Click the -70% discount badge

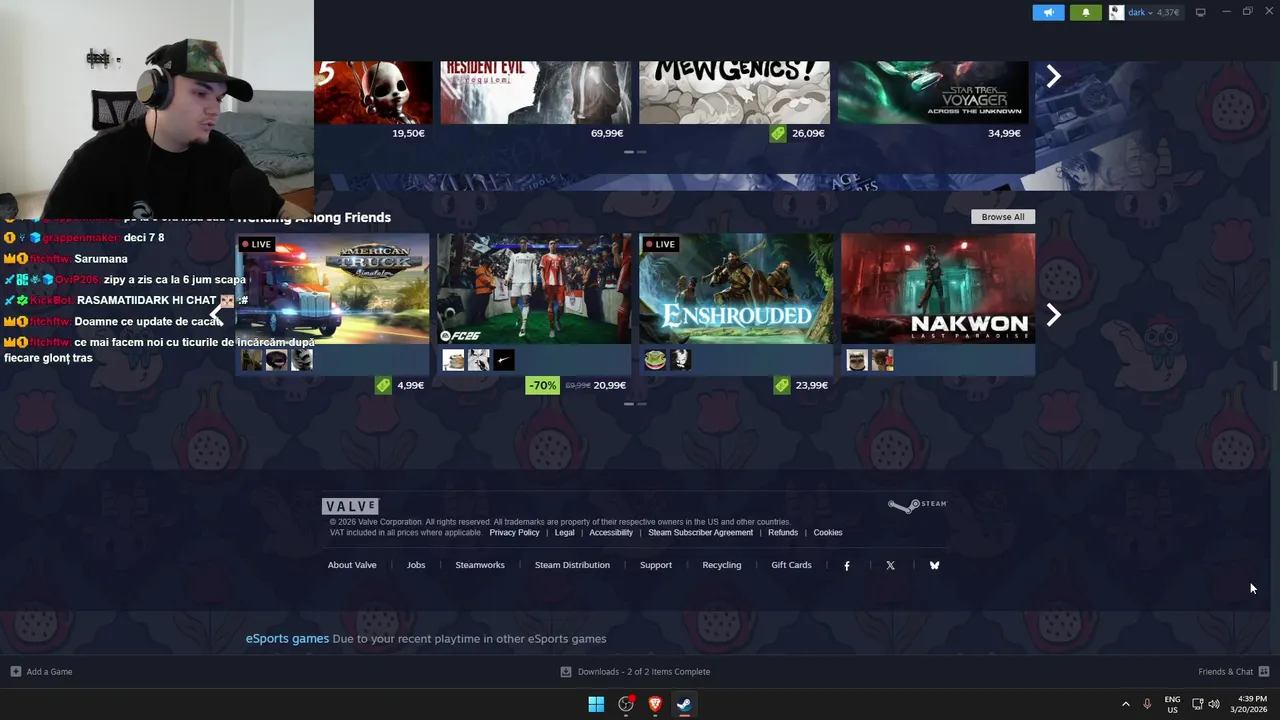point(542,385)
